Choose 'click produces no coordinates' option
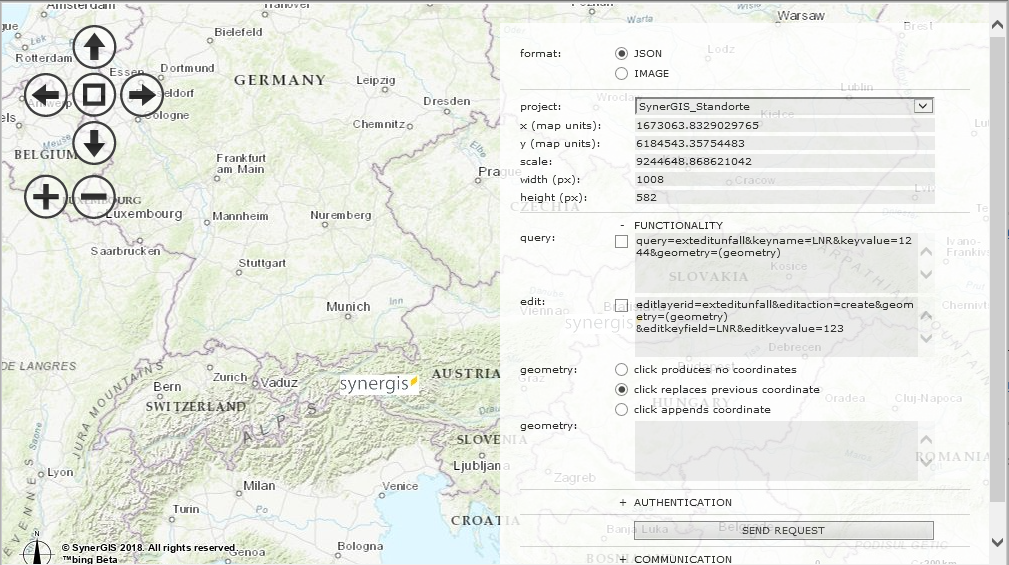This screenshot has height=565, width=1009. click(622, 370)
